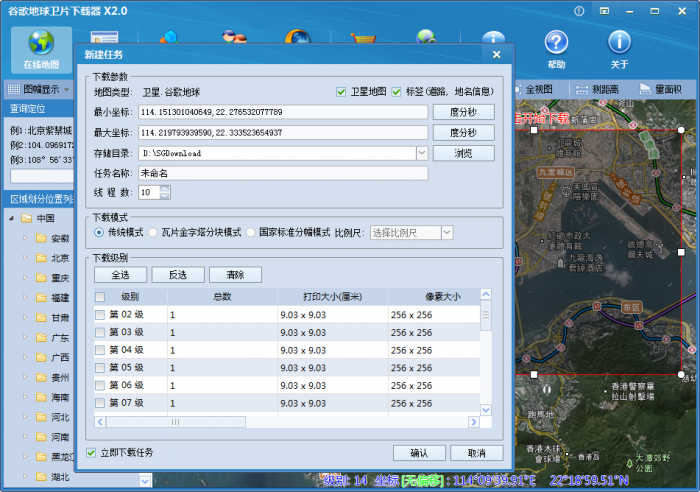Image resolution: width=700 pixels, height=492 pixels.
Task: Select the 量面积 area tool
Action: pyautogui.click(x=661, y=89)
